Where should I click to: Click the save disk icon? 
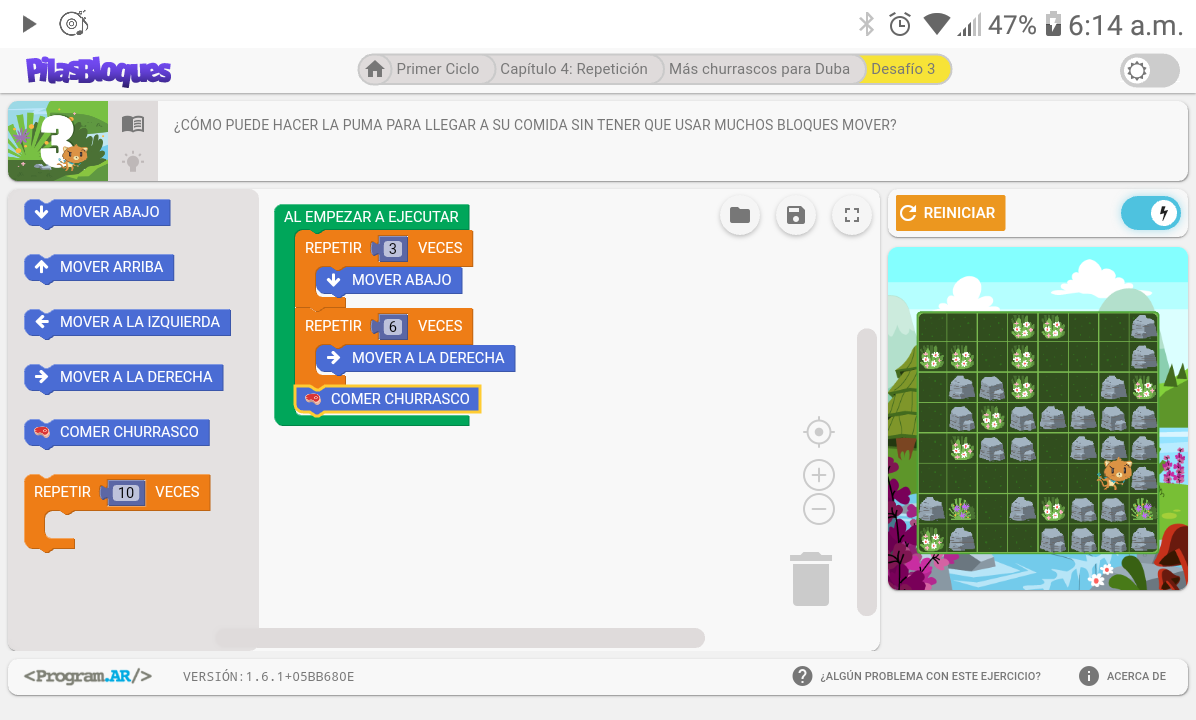click(796, 215)
